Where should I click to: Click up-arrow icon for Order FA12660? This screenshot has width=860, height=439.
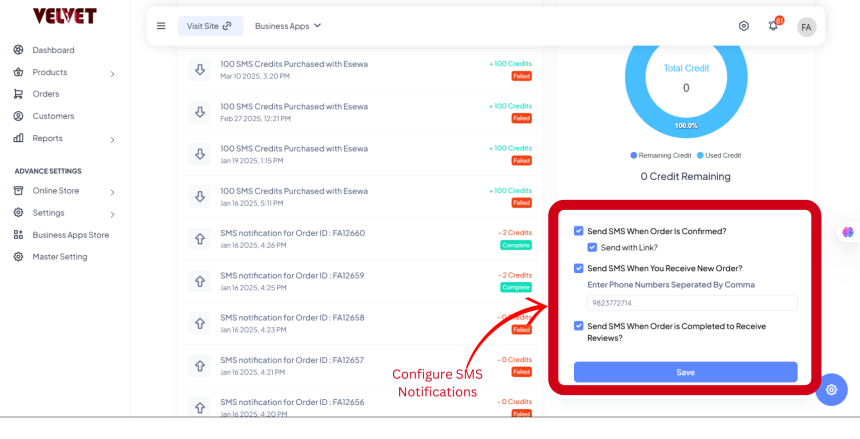click(200, 239)
